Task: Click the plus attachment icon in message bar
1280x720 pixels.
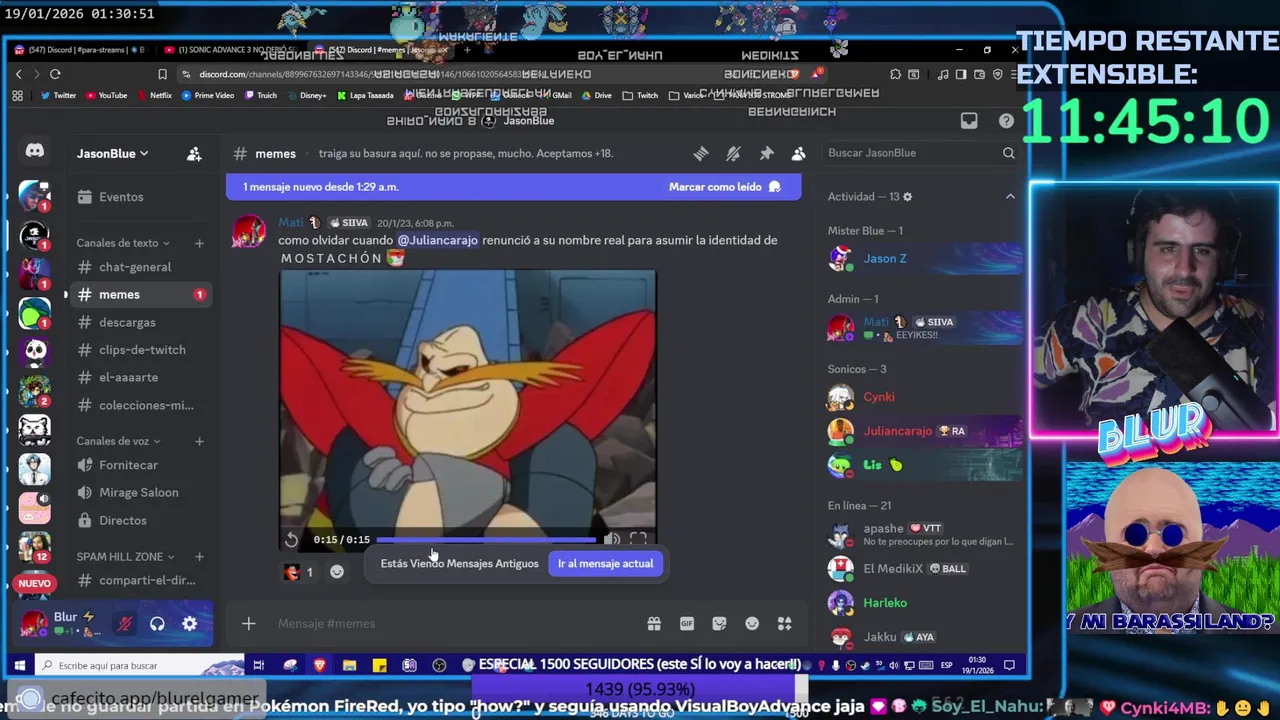Action: (x=249, y=624)
